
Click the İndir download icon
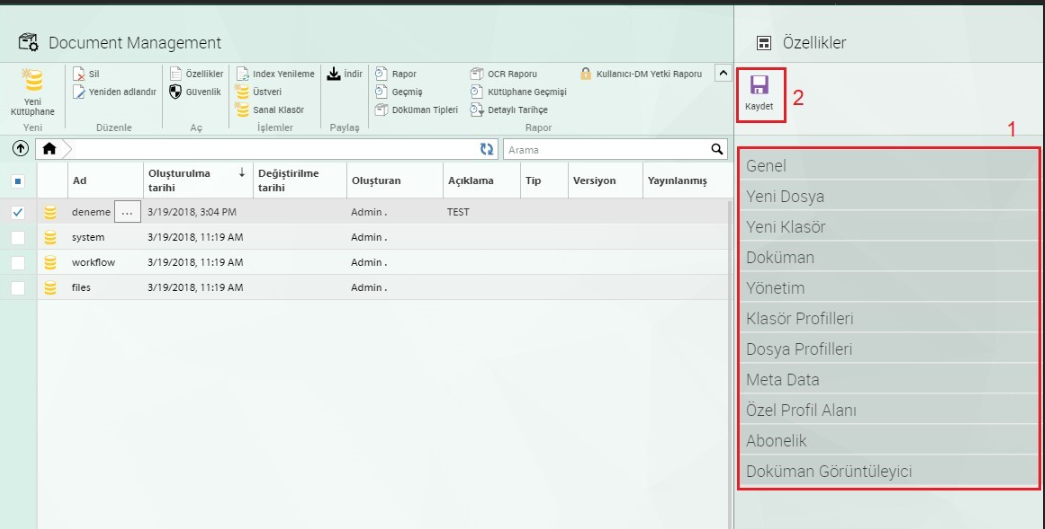point(334,74)
